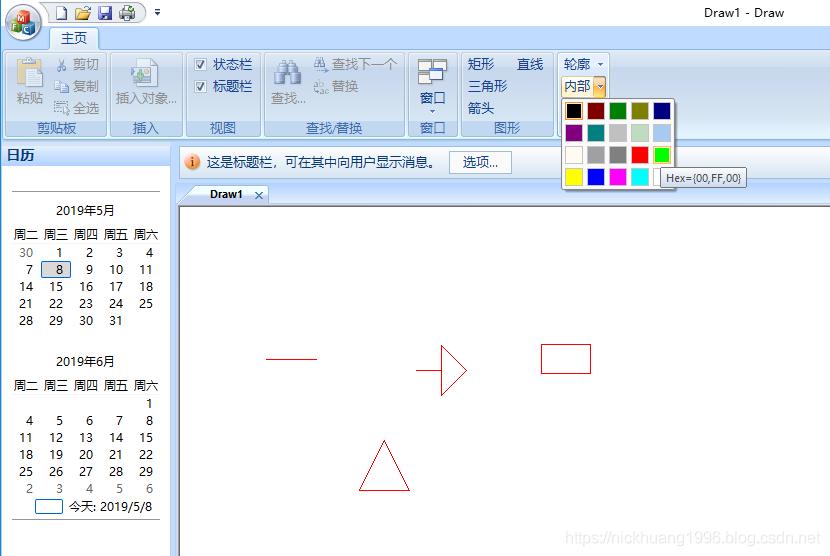
Task: Select the Draw1 document tab
Action: (226, 194)
